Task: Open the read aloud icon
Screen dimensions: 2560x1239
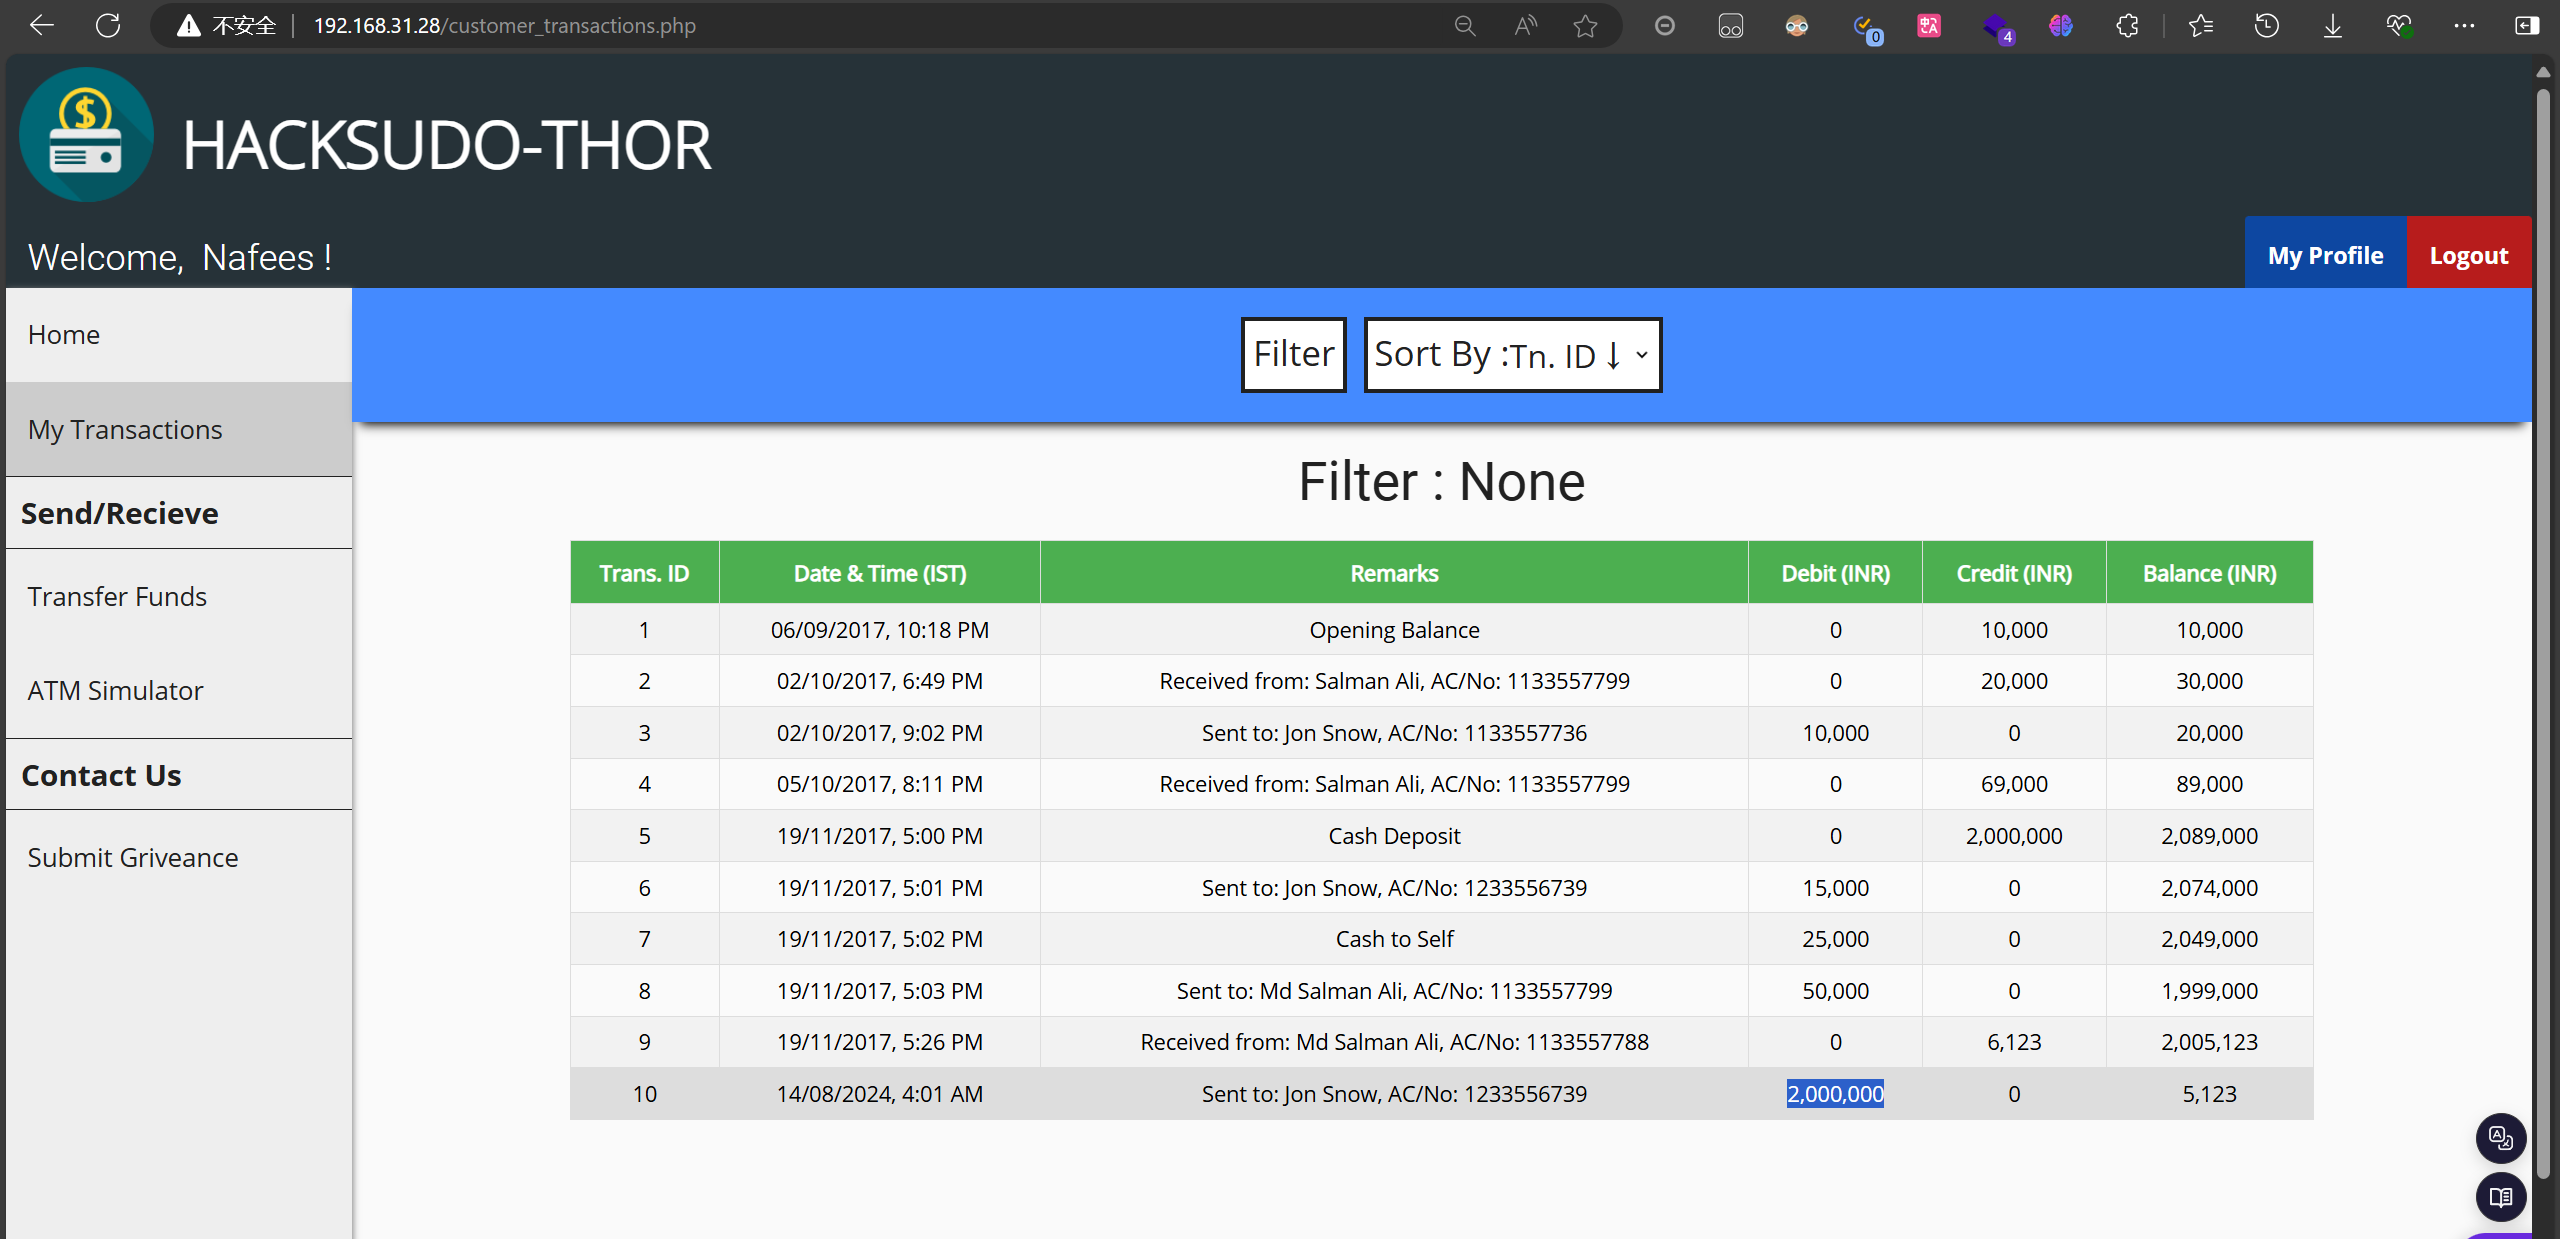Action: 1525,25
